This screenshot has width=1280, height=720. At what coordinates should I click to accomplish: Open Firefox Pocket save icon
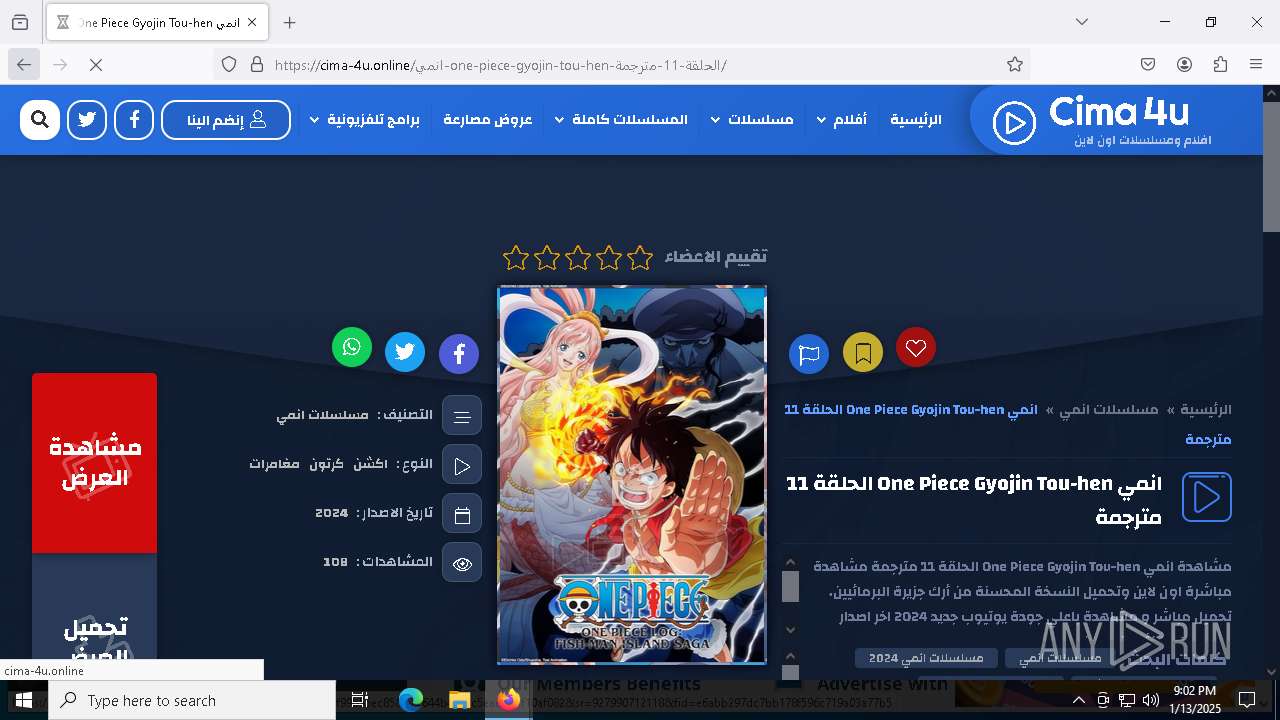click(1148, 65)
